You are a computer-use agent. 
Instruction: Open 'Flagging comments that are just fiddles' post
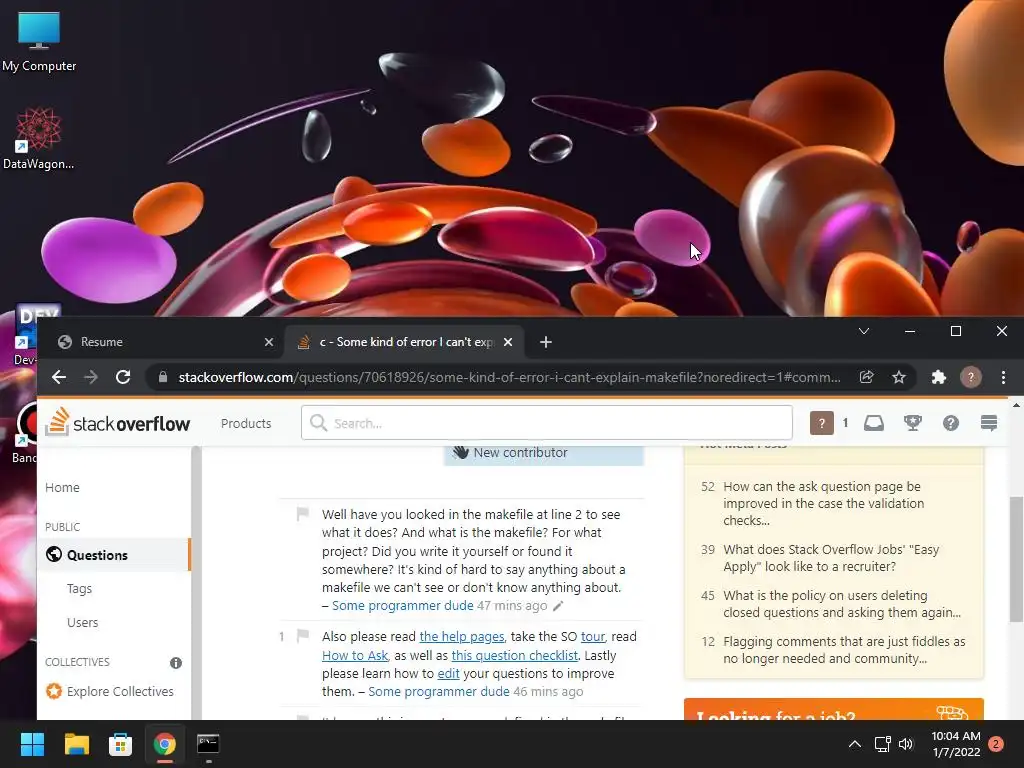844,650
